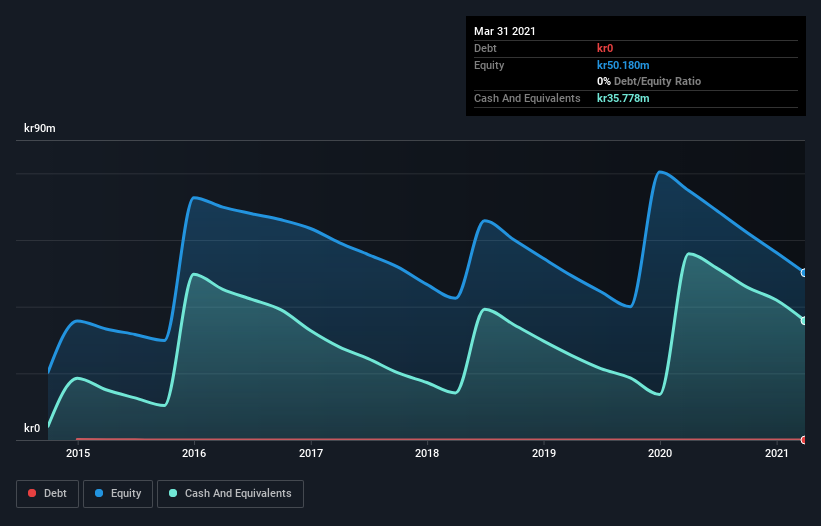Click the 2016 x-axis label
This screenshot has width=821, height=526.
coord(194,453)
